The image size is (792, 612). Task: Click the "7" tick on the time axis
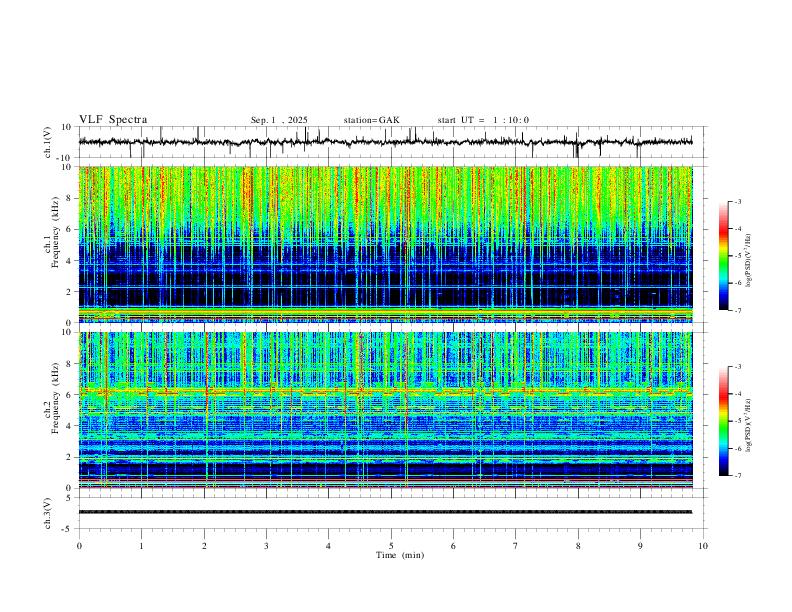pos(516,546)
